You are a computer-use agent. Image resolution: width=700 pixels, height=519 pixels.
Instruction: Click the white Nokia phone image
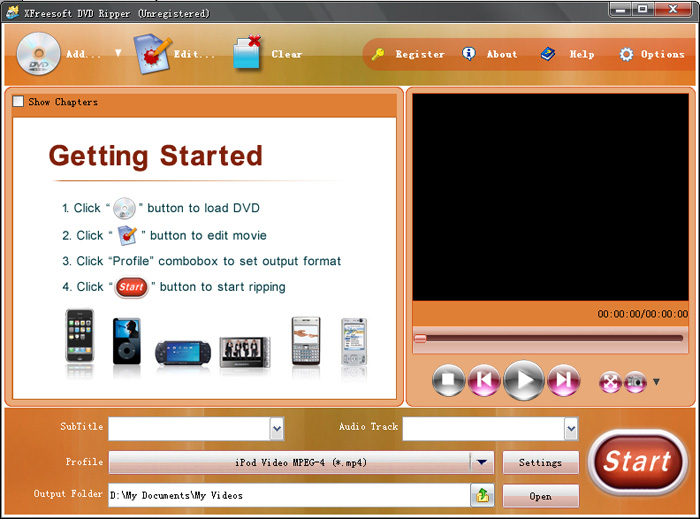tap(354, 341)
